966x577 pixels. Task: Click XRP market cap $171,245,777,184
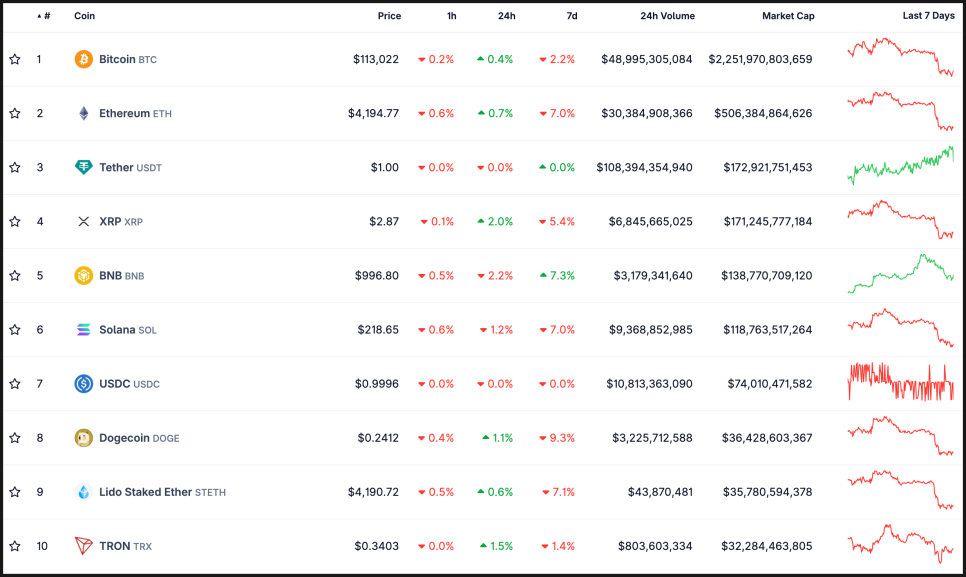[768, 222]
